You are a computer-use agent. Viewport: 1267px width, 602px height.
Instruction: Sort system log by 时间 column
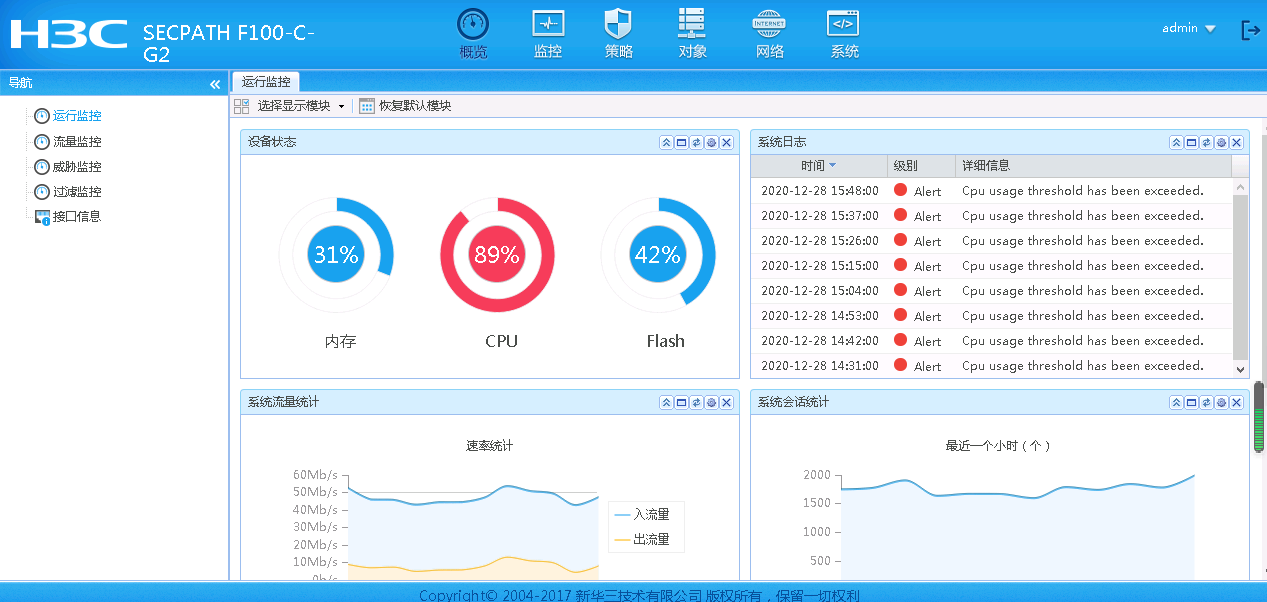(x=819, y=166)
